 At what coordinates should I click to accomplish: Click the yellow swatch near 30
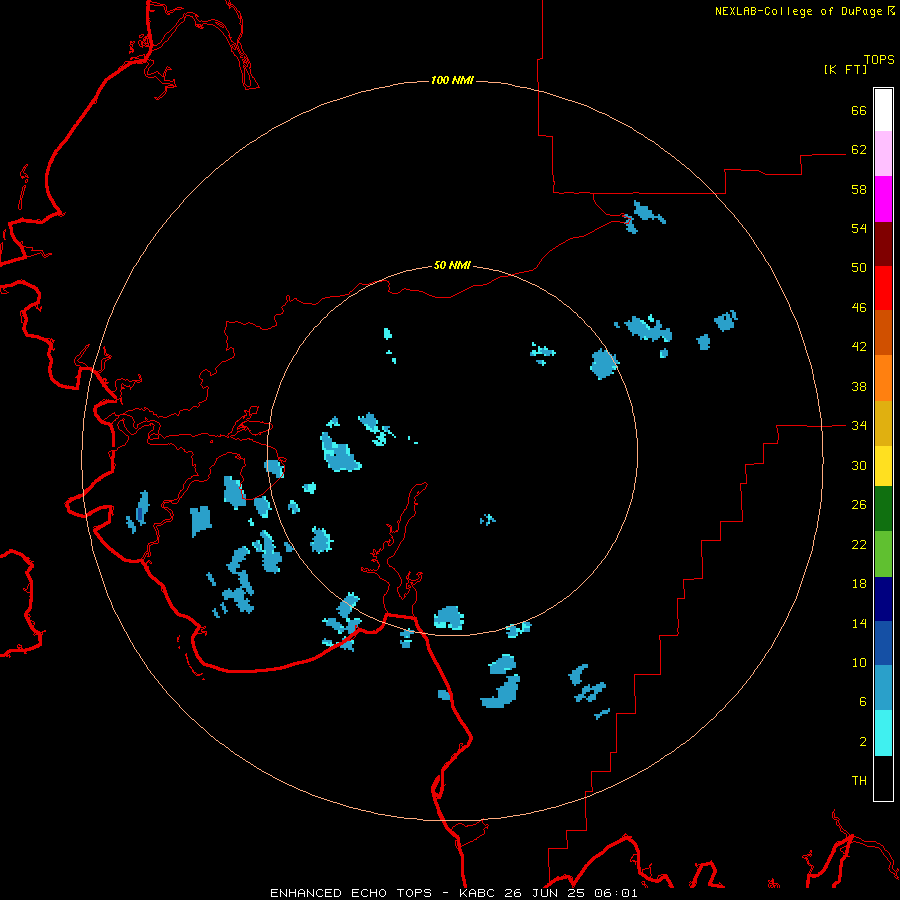point(883,466)
